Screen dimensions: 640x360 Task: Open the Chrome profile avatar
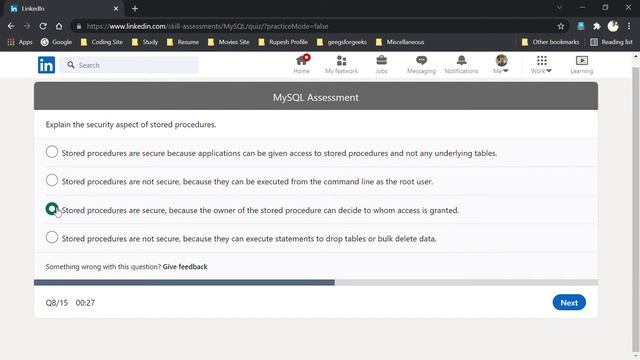tap(613, 26)
